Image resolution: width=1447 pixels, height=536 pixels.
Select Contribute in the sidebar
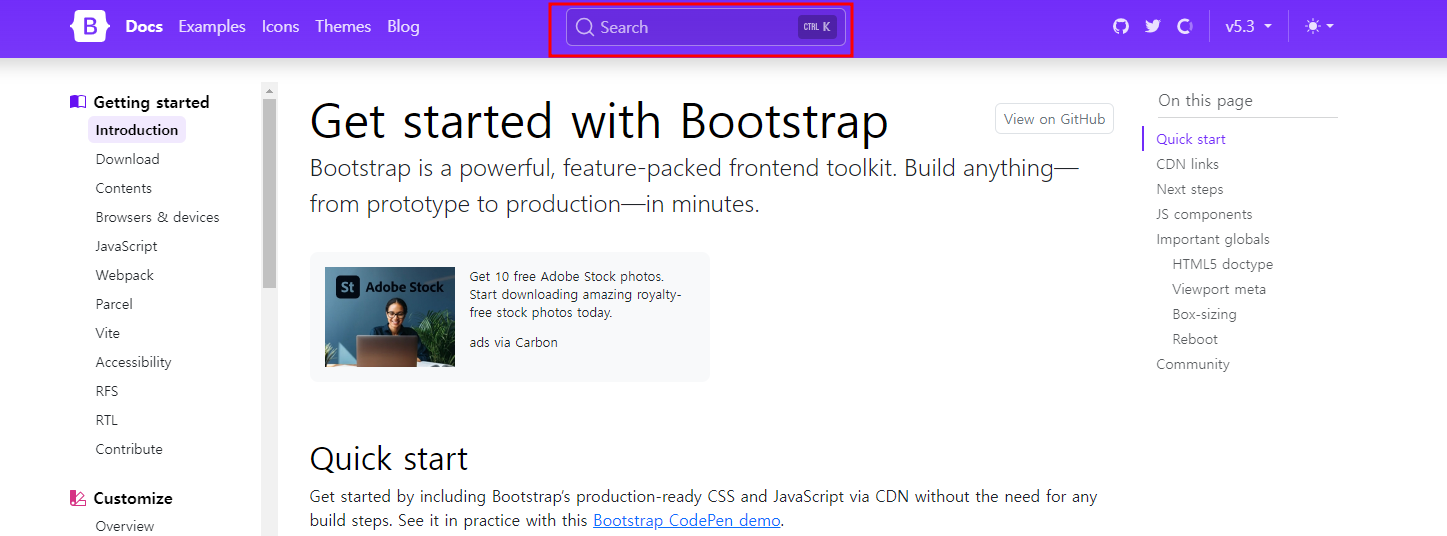[129, 449]
